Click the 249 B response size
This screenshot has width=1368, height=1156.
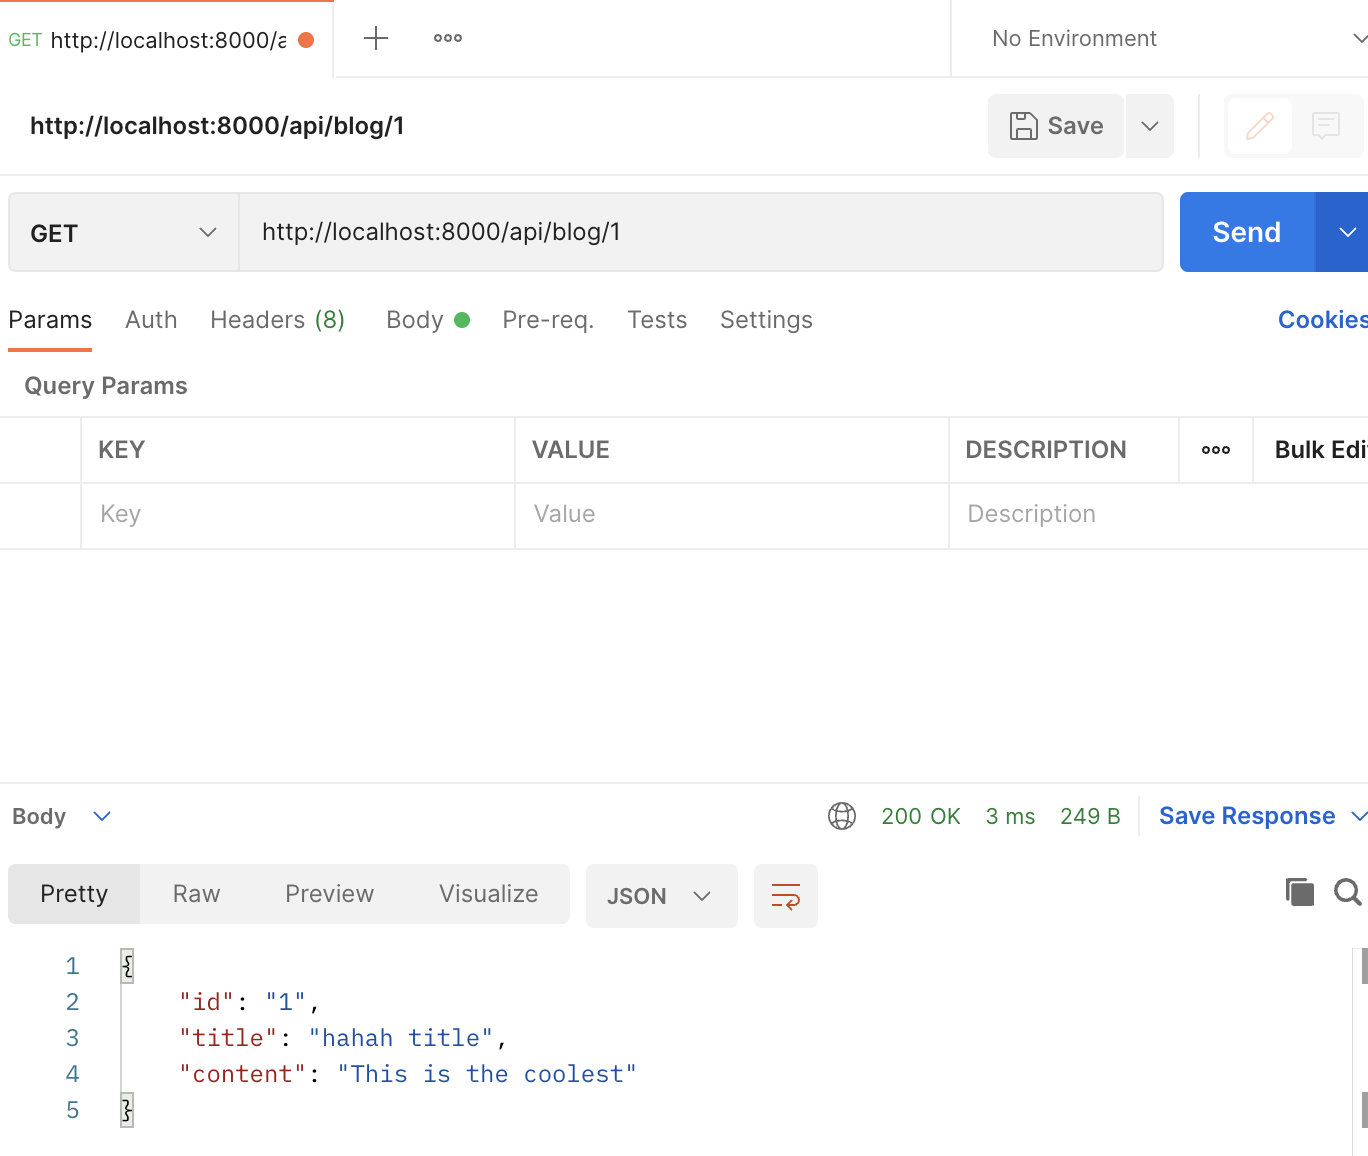pos(1090,816)
